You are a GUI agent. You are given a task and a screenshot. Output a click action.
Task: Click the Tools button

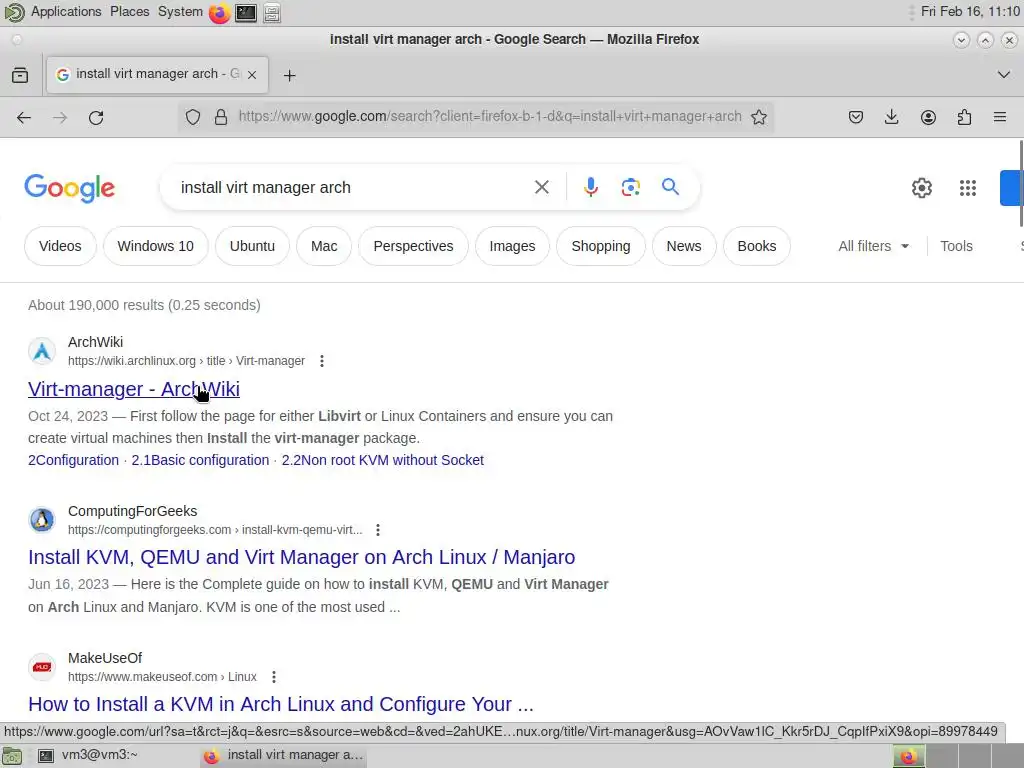(956, 246)
